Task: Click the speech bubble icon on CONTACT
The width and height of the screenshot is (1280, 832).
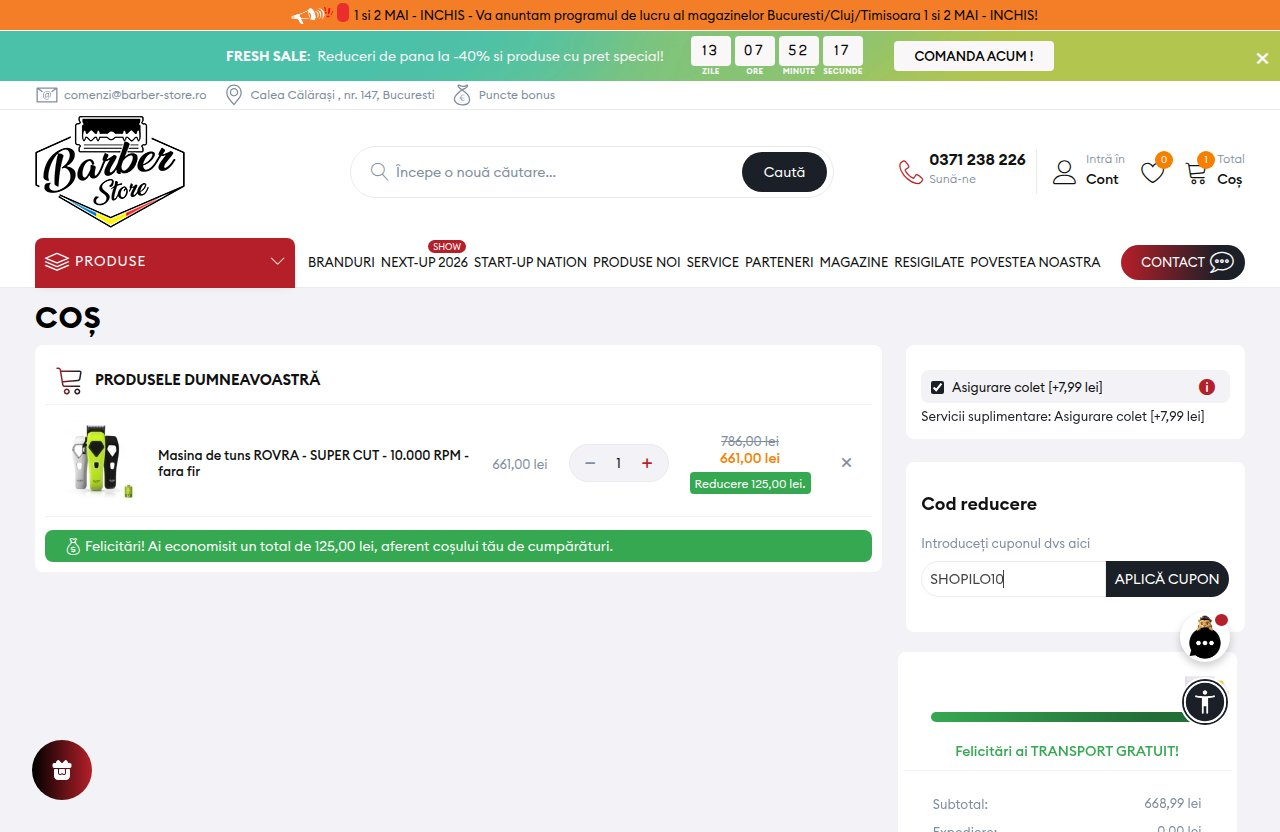Action: [x=1222, y=262]
